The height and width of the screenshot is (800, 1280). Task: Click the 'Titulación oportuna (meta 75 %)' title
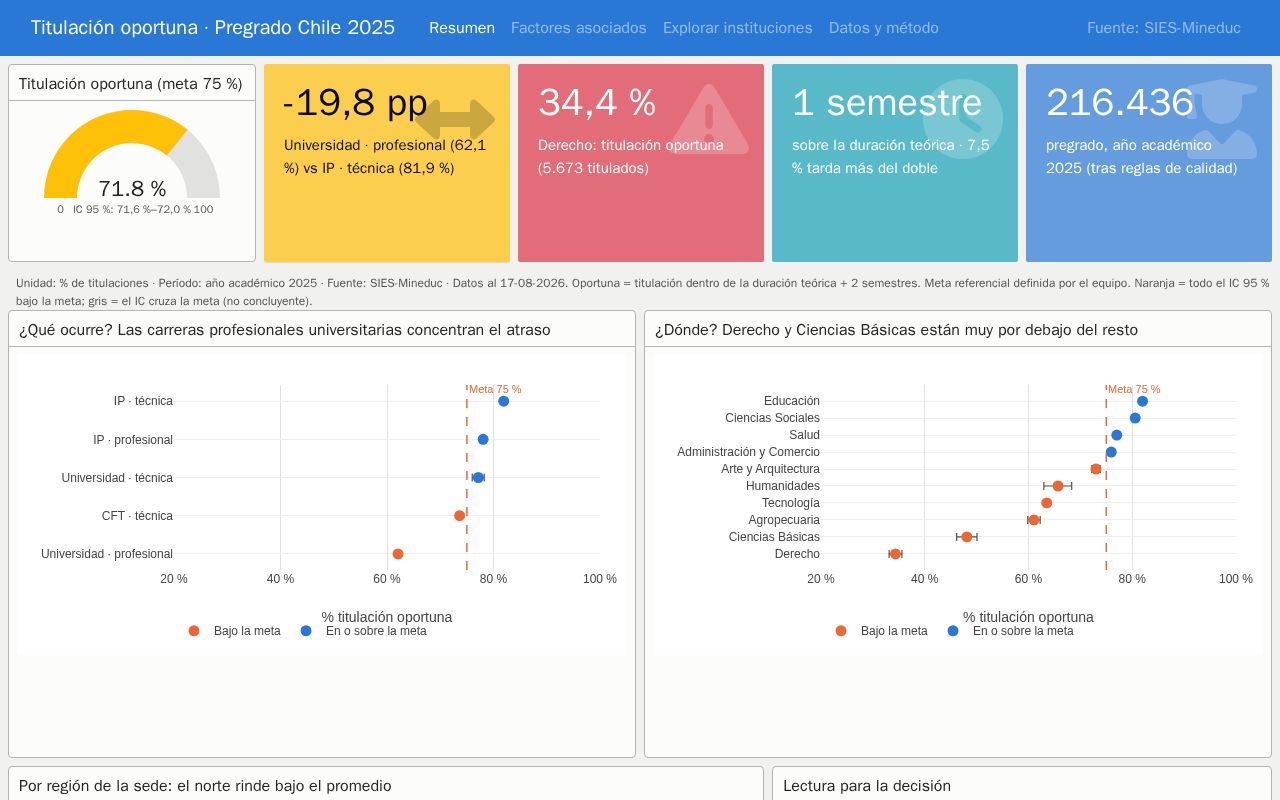click(x=131, y=84)
